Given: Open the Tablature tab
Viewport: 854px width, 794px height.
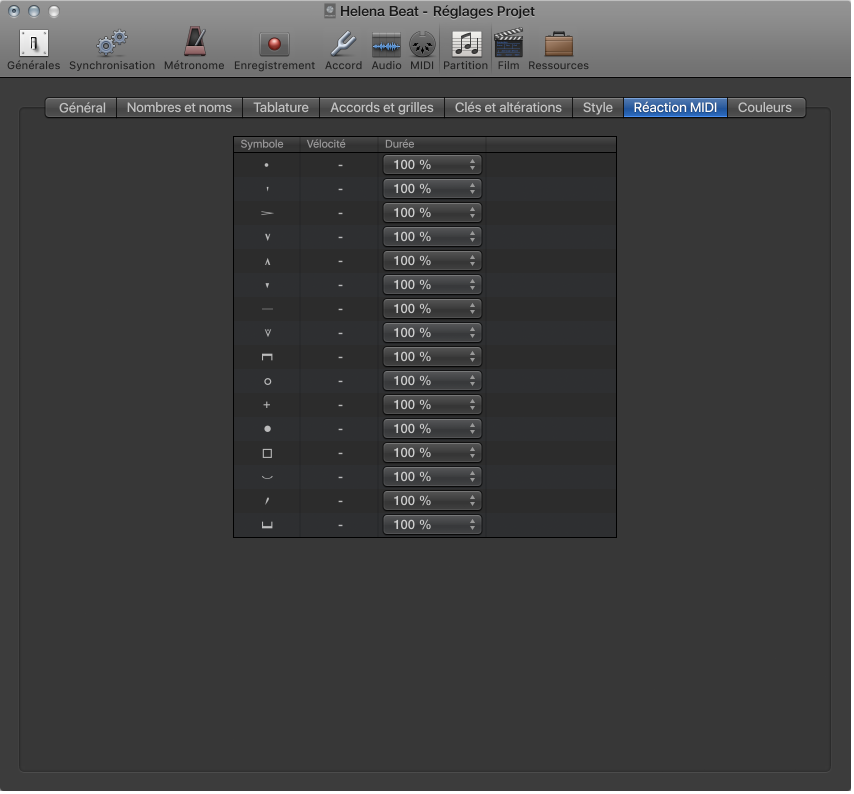Looking at the screenshot, I should coord(281,108).
